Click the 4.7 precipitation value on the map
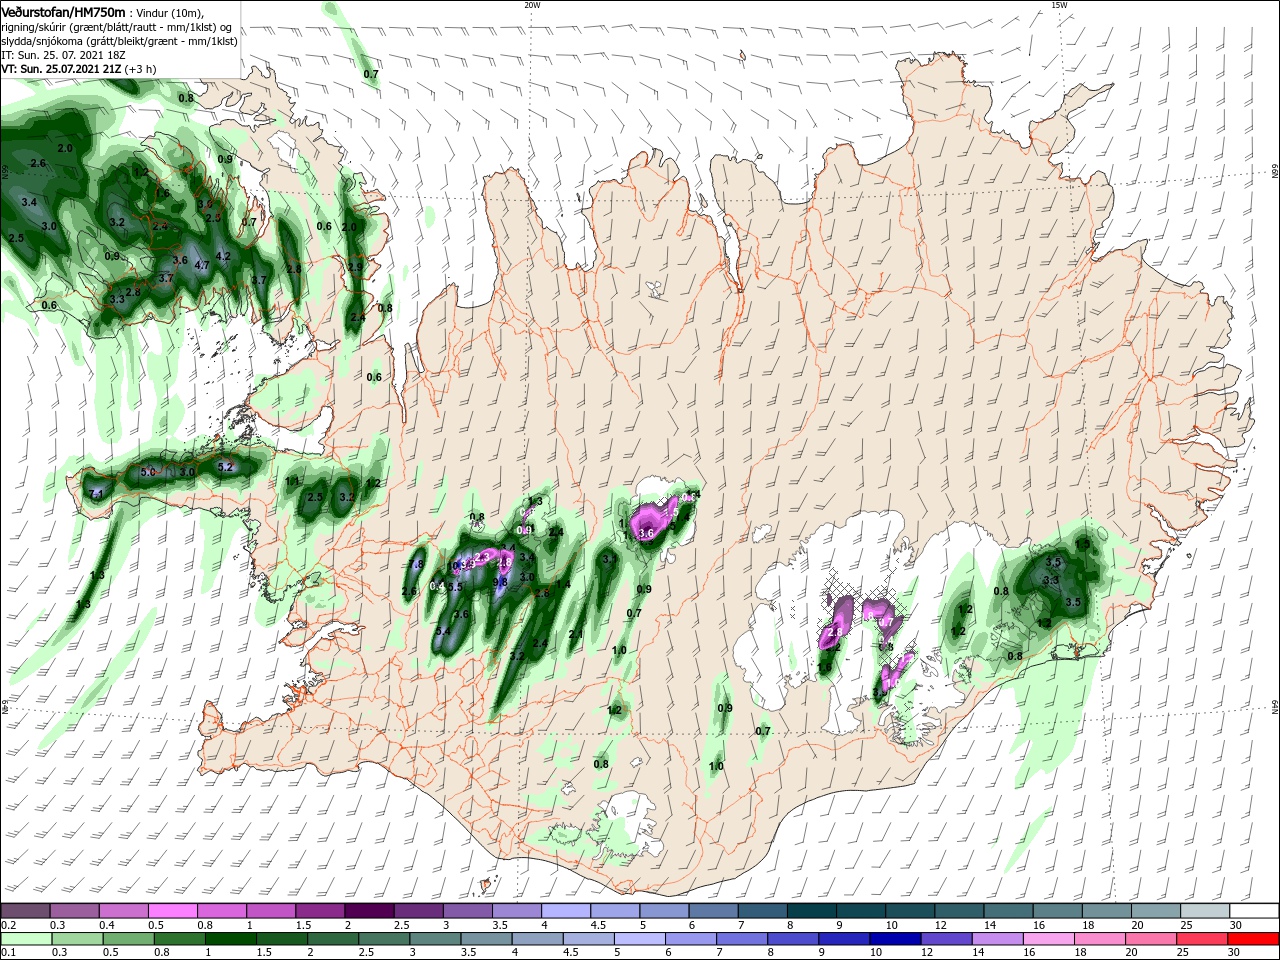Image resolution: width=1280 pixels, height=960 pixels. (x=201, y=265)
